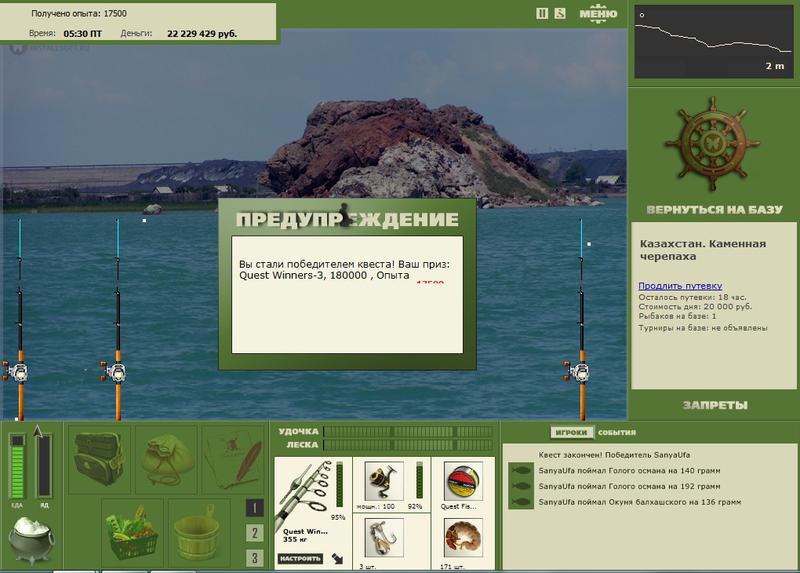Click ВЕРНУТЬСЯ НА БАЗУ
This screenshot has width=800, height=573.
(714, 209)
